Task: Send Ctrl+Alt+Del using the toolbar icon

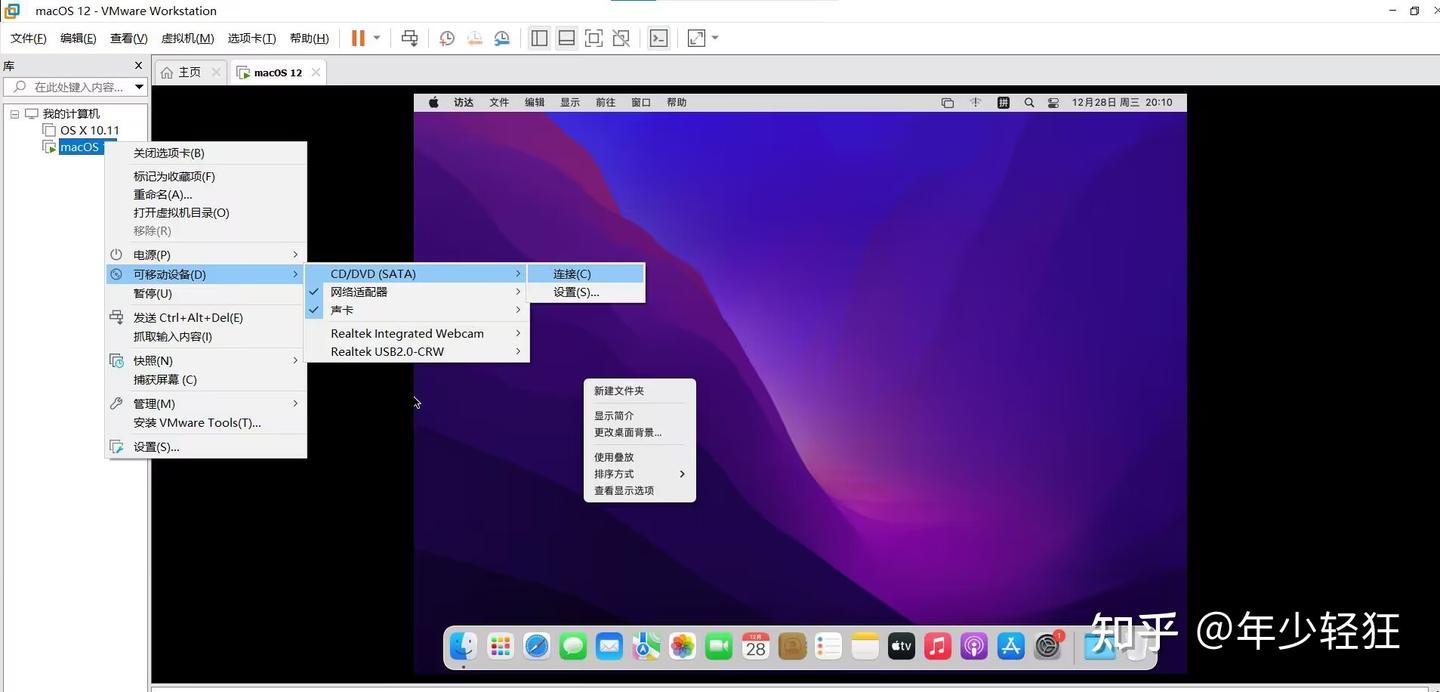Action: tap(409, 38)
